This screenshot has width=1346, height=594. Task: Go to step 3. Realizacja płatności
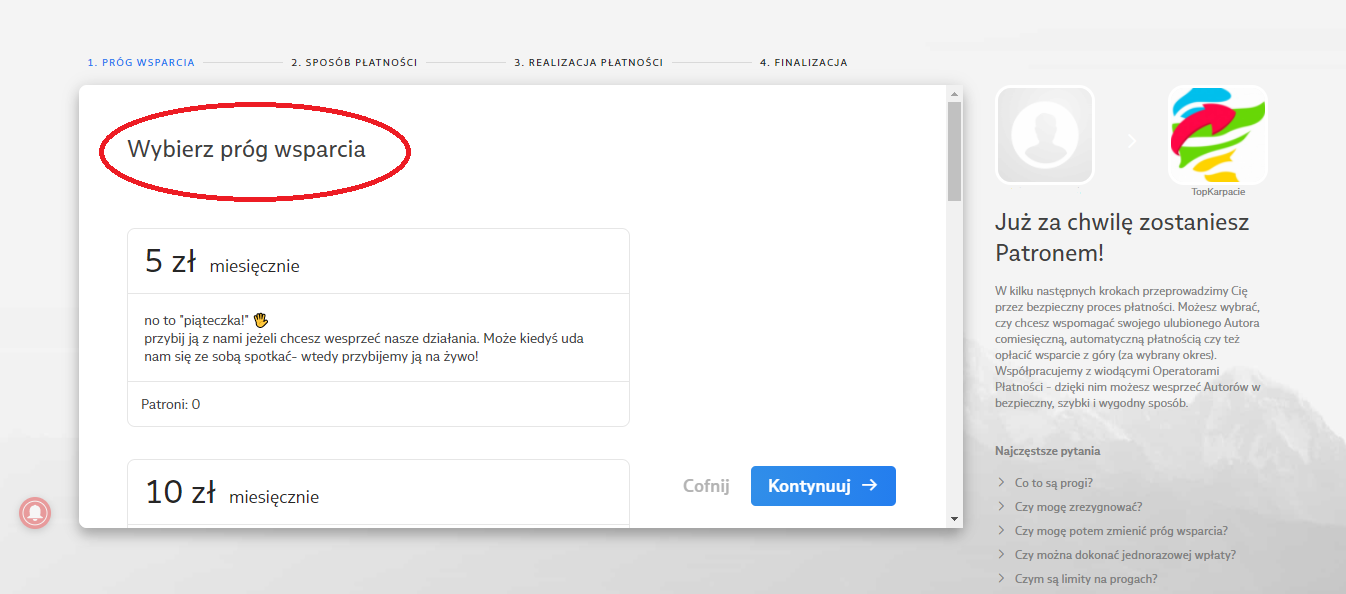589,62
